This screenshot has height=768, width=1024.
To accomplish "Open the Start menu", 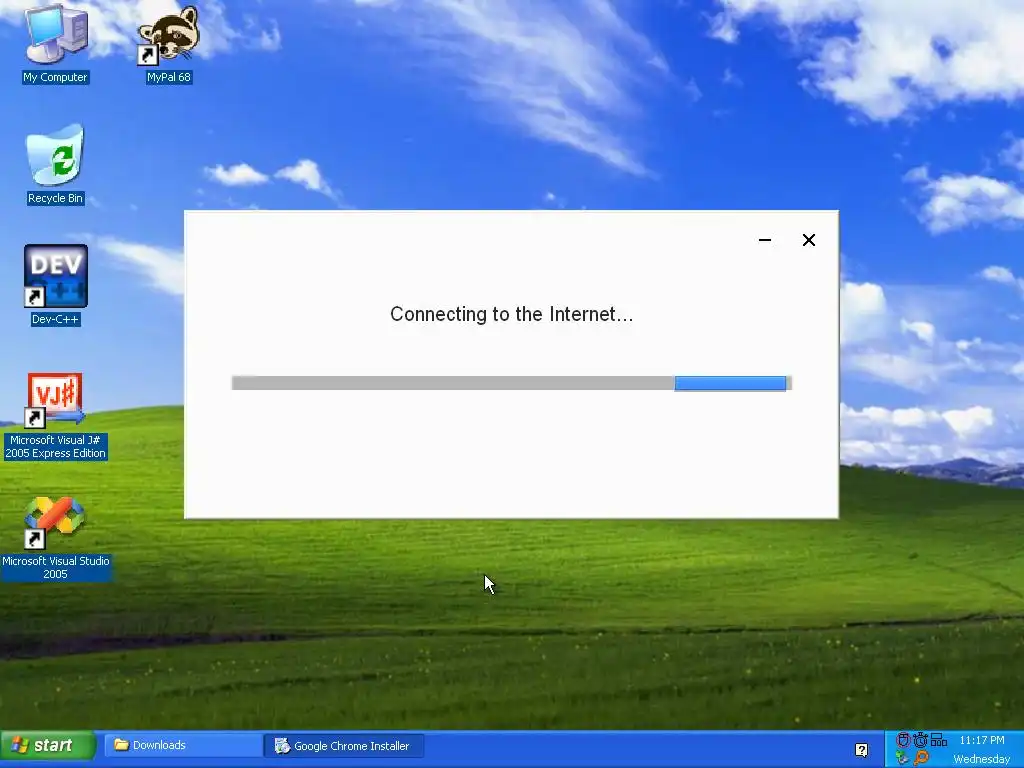I will 48,745.
